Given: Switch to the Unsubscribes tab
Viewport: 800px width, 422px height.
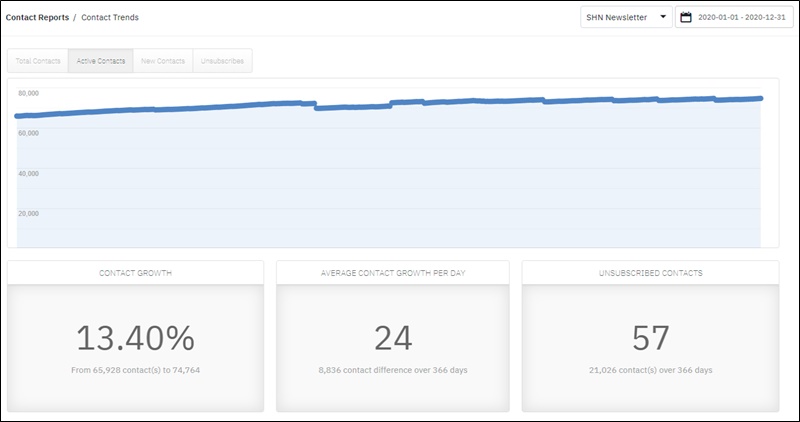Looking at the screenshot, I should (223, 61).
